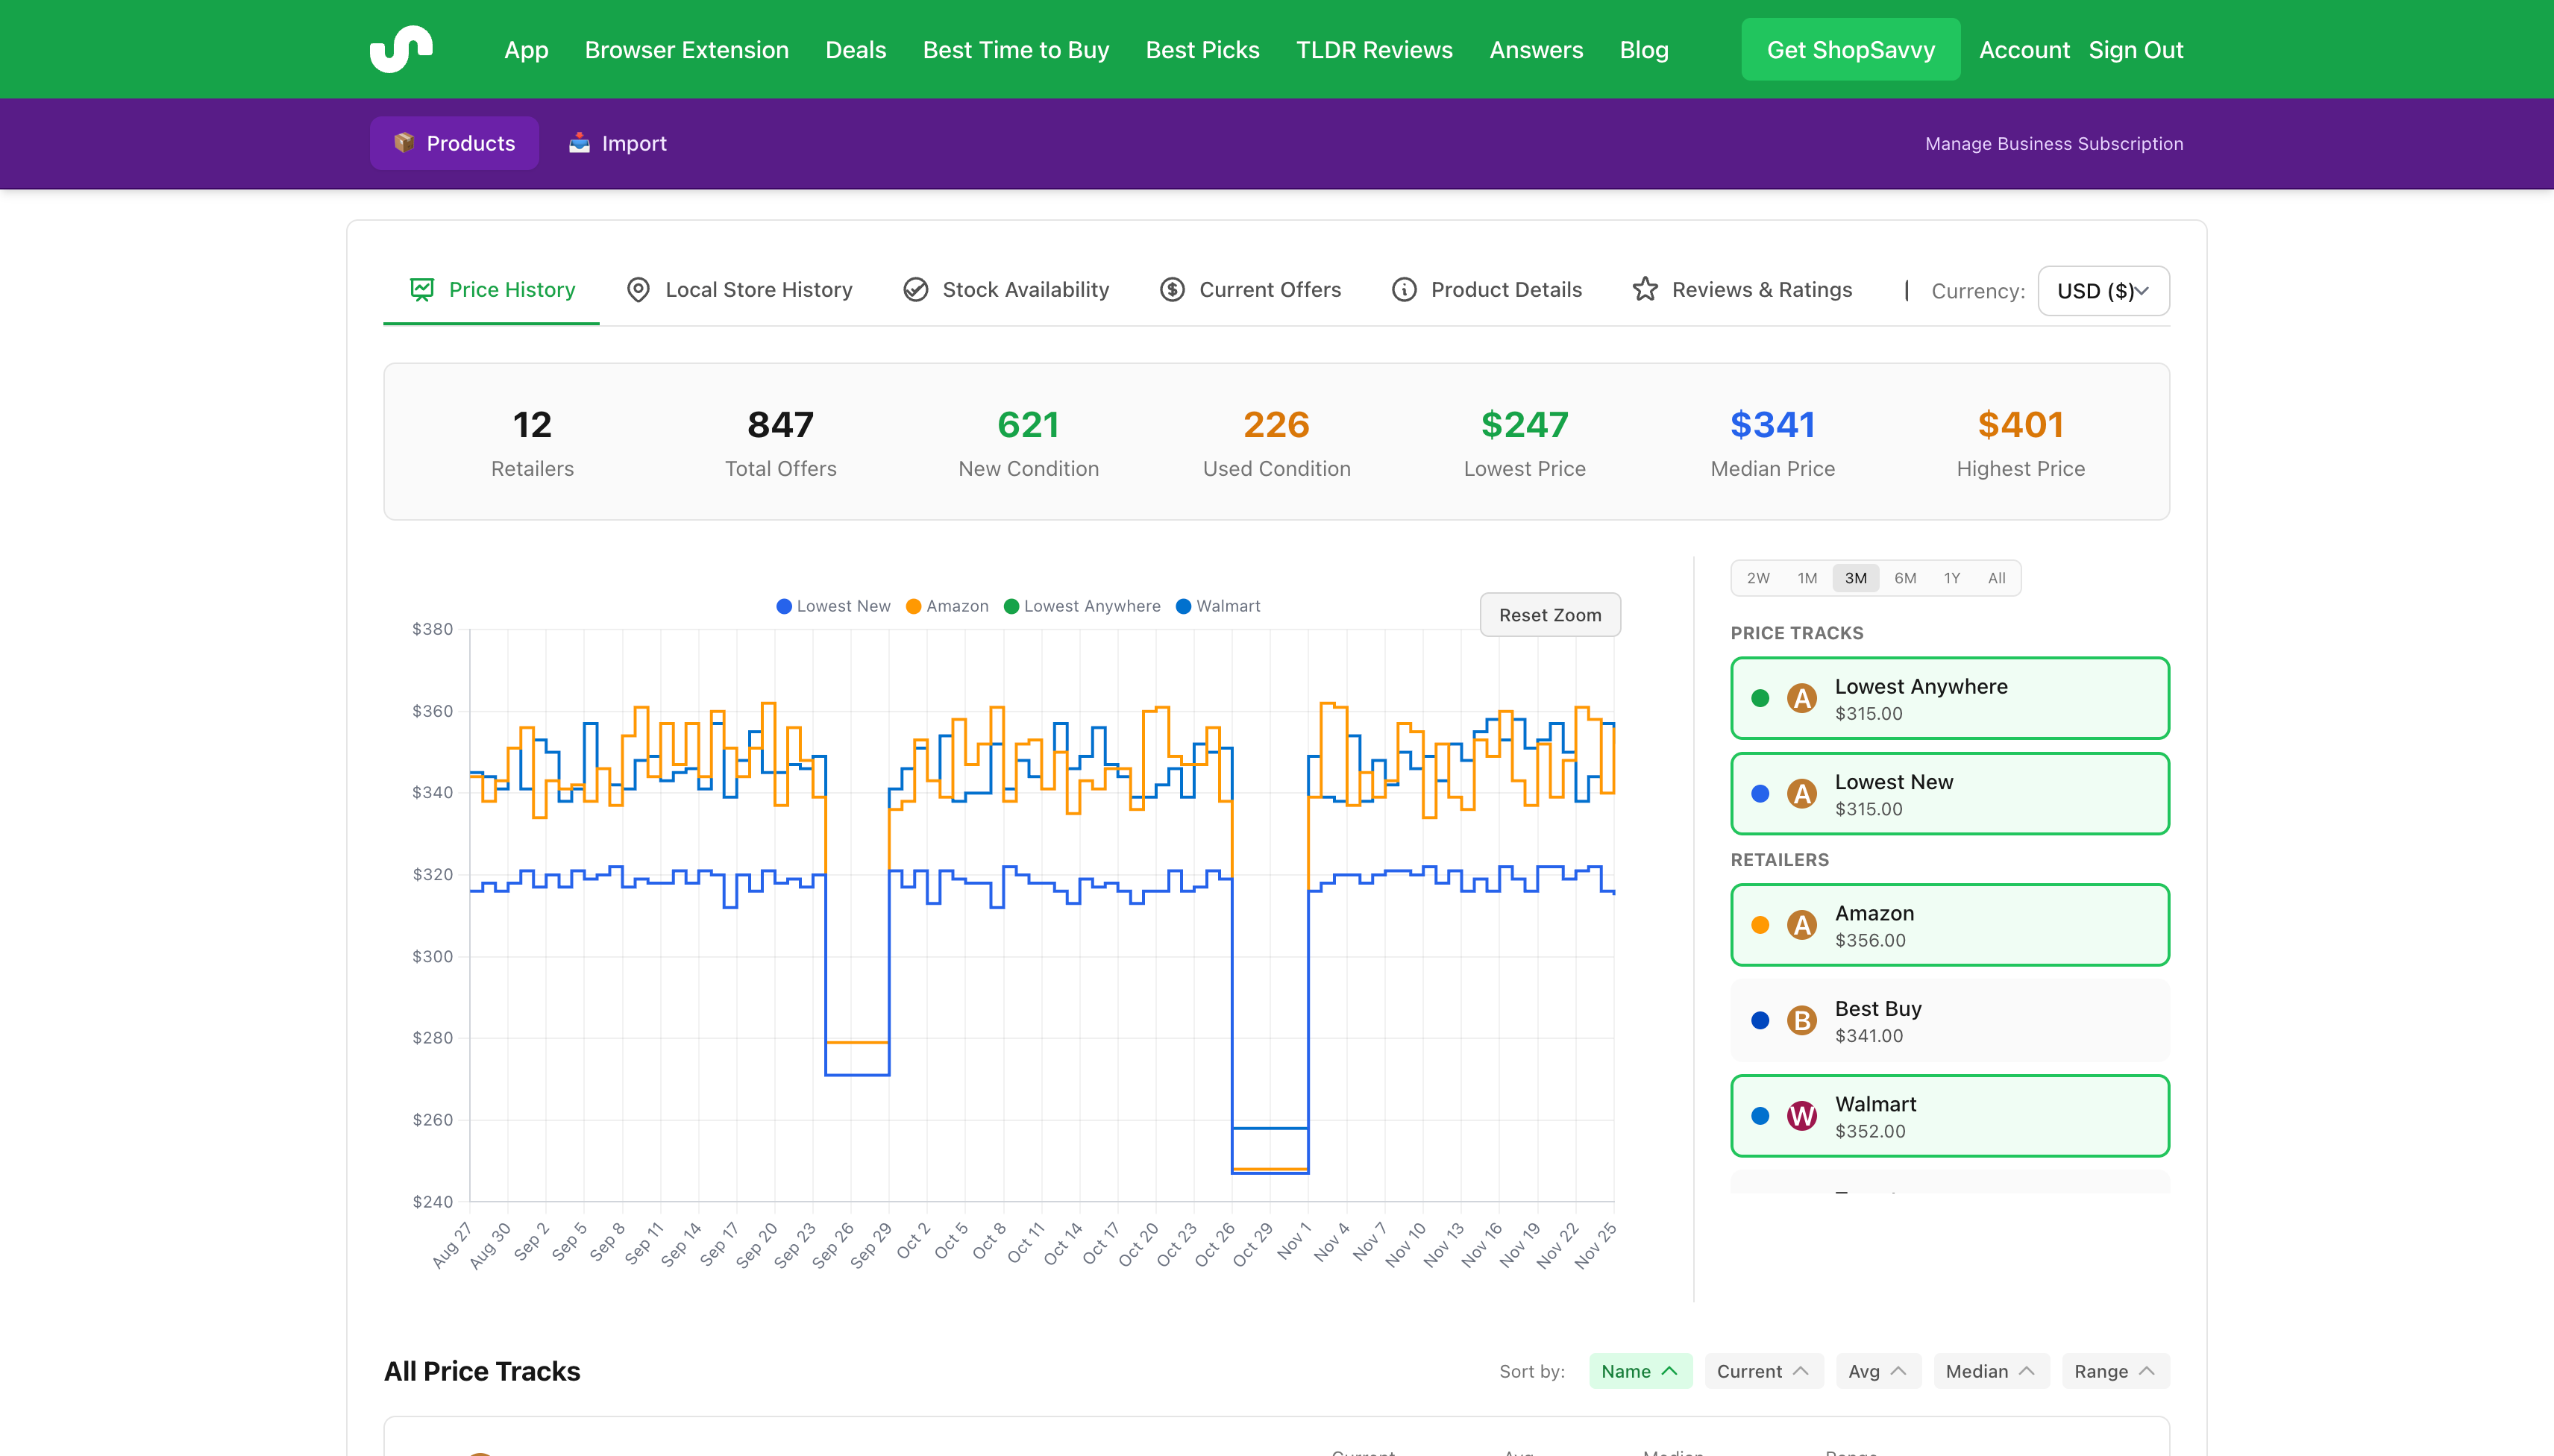Open the TLDR Reviews menu item
The height and width of the screenshot is (1456, 2554).
click(x=1373, y=49)
